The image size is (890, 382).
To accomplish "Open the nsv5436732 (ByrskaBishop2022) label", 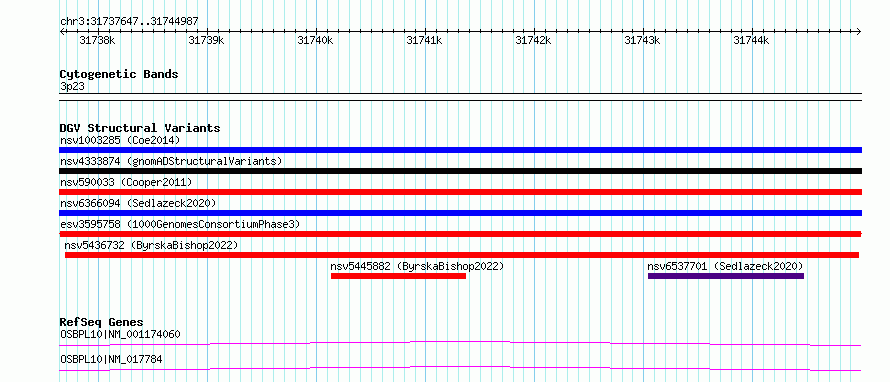I will click(x=152, y=245).
